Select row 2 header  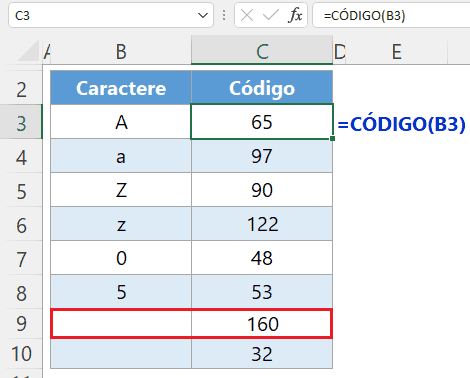tap(21, 89)
